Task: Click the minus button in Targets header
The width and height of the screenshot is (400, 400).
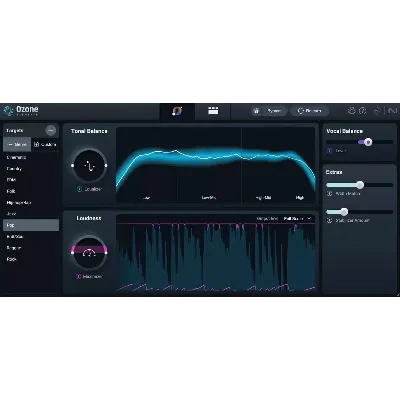Action: pos(51,130)
